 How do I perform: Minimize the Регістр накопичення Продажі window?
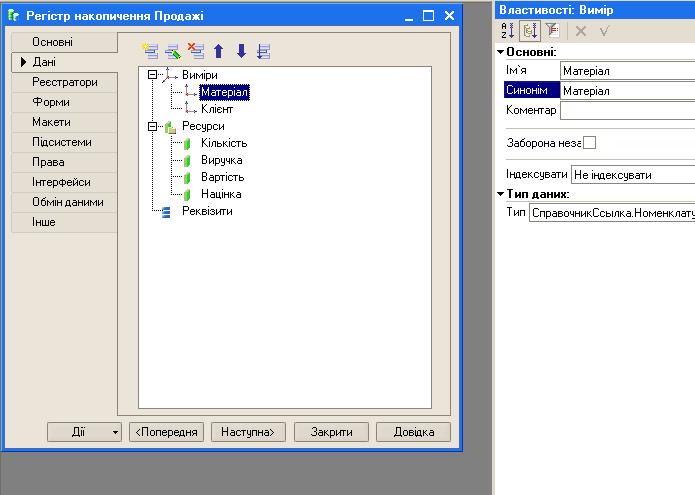[x=409, y=16]
